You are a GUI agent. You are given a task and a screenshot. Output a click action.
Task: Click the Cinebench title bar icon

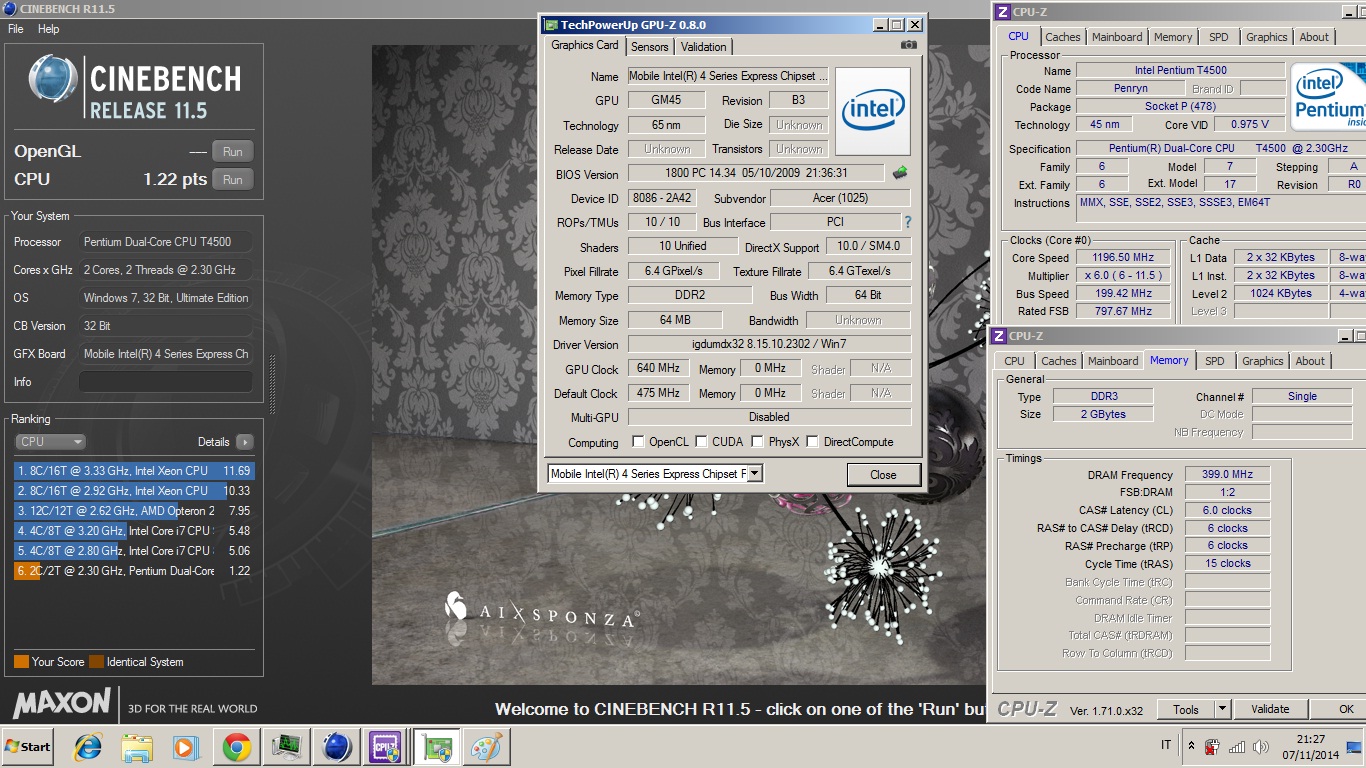9,9
